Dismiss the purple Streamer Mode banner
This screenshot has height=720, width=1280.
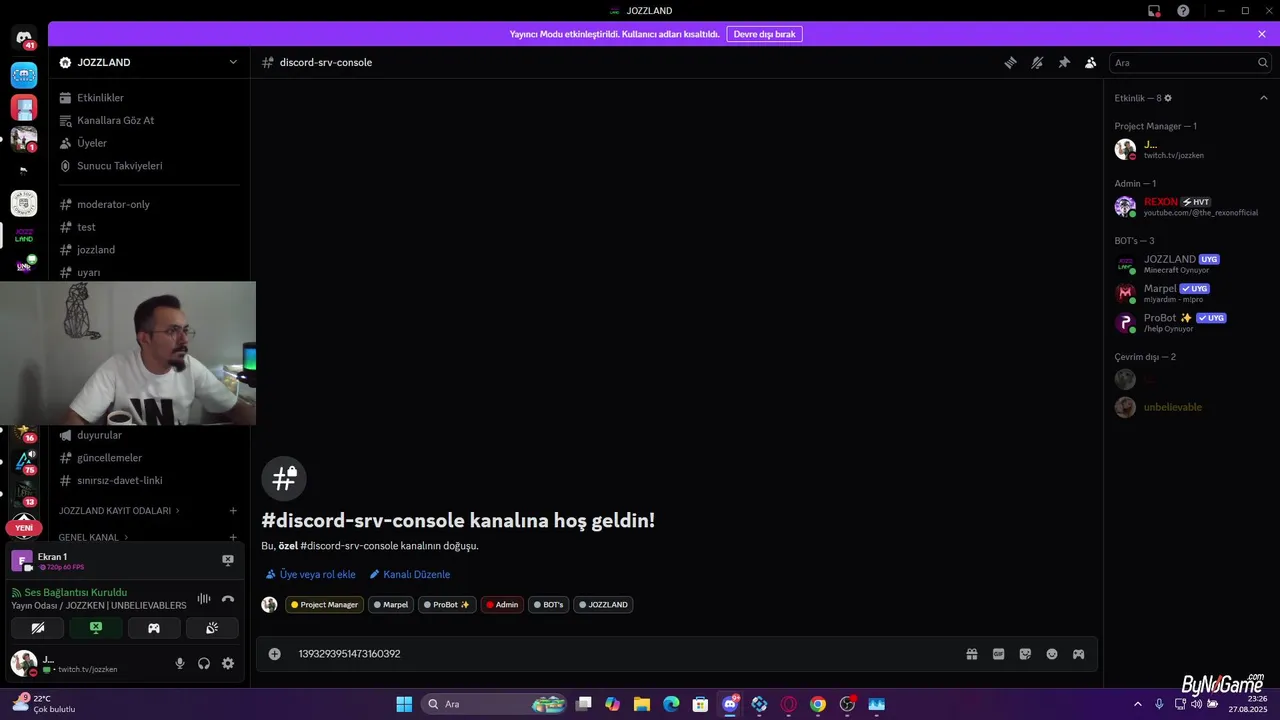(x=1262, y=34)
